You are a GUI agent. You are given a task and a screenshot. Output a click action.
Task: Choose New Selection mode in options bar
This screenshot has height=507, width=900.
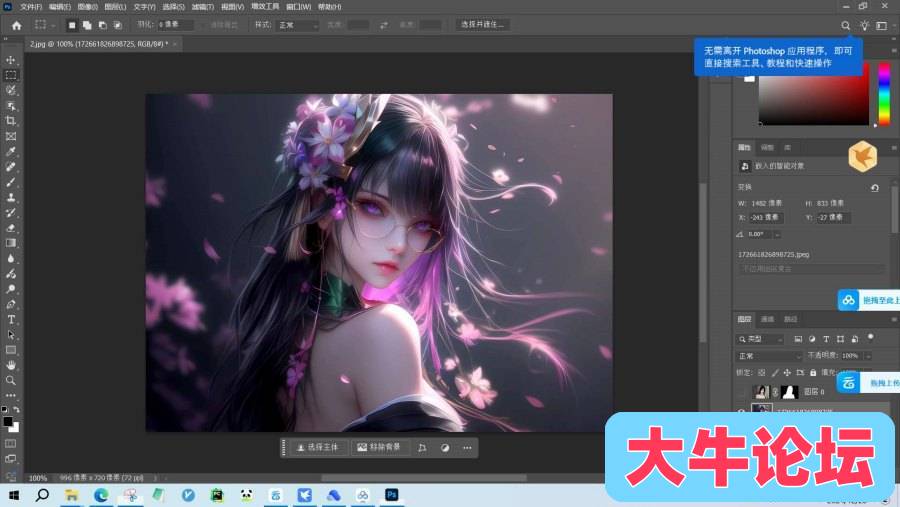(x=72, y=25)
